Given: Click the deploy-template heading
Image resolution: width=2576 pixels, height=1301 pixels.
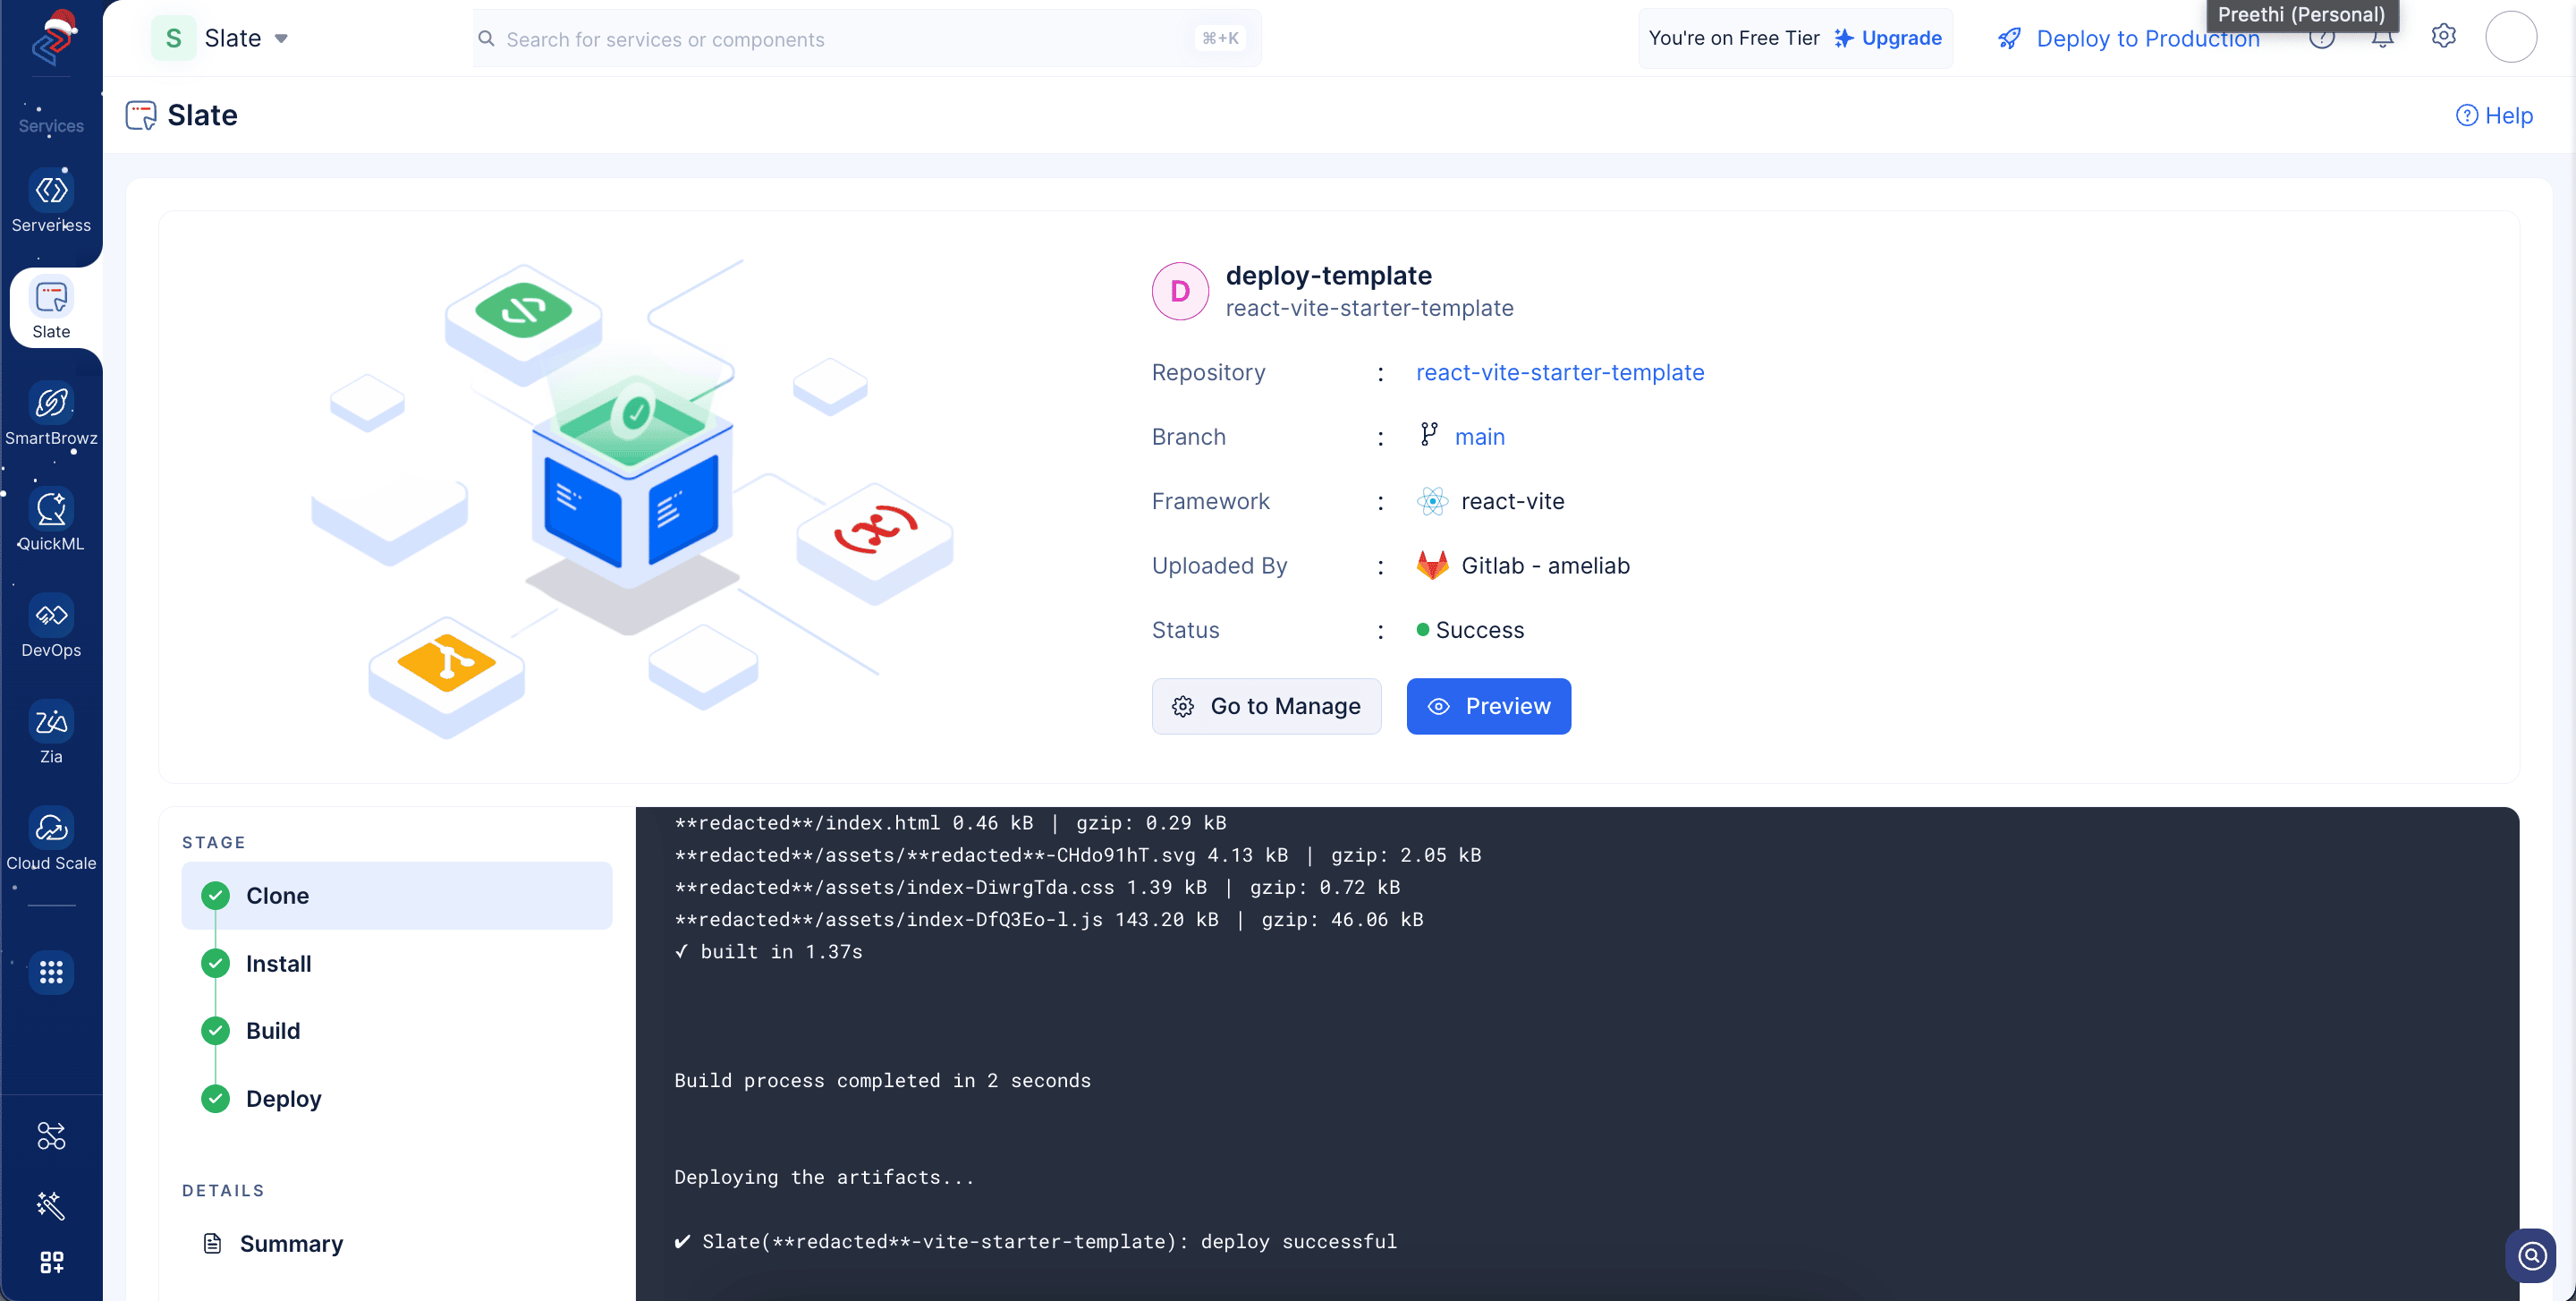Looking at the screenshot, I should (x=1328, y=275).
